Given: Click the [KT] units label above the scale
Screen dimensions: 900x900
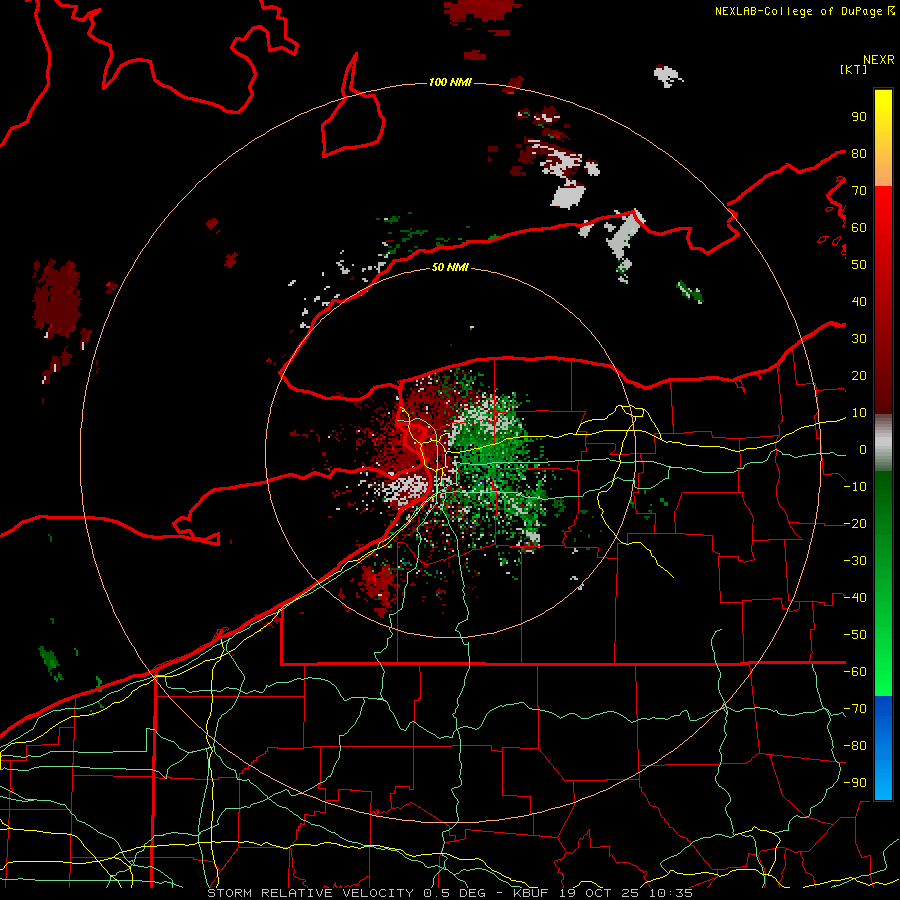Looking at the screenshot, I should [853, 69].
